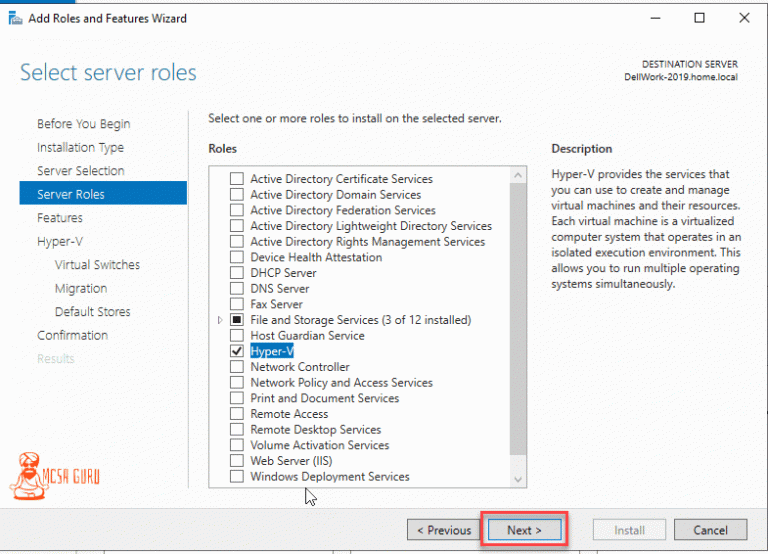Minimize the wizard window
Viewport: 768px width, 554px height.
pos(655,18)
